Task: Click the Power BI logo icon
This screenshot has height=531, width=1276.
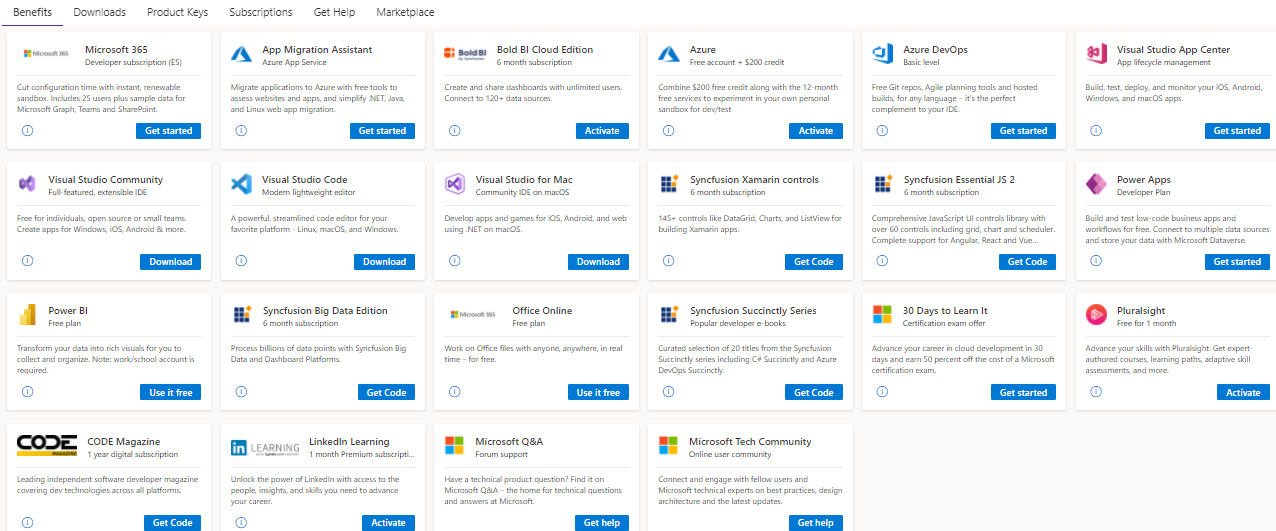Action: point(28,315)
